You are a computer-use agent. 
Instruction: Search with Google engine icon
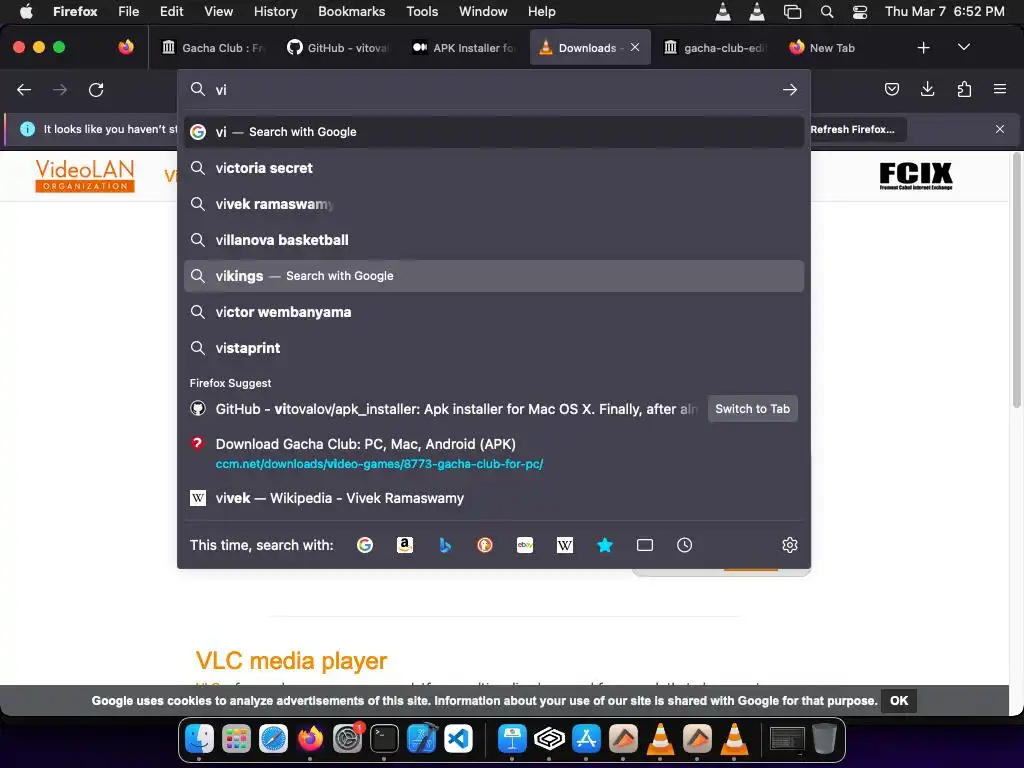tap(365, 545)
